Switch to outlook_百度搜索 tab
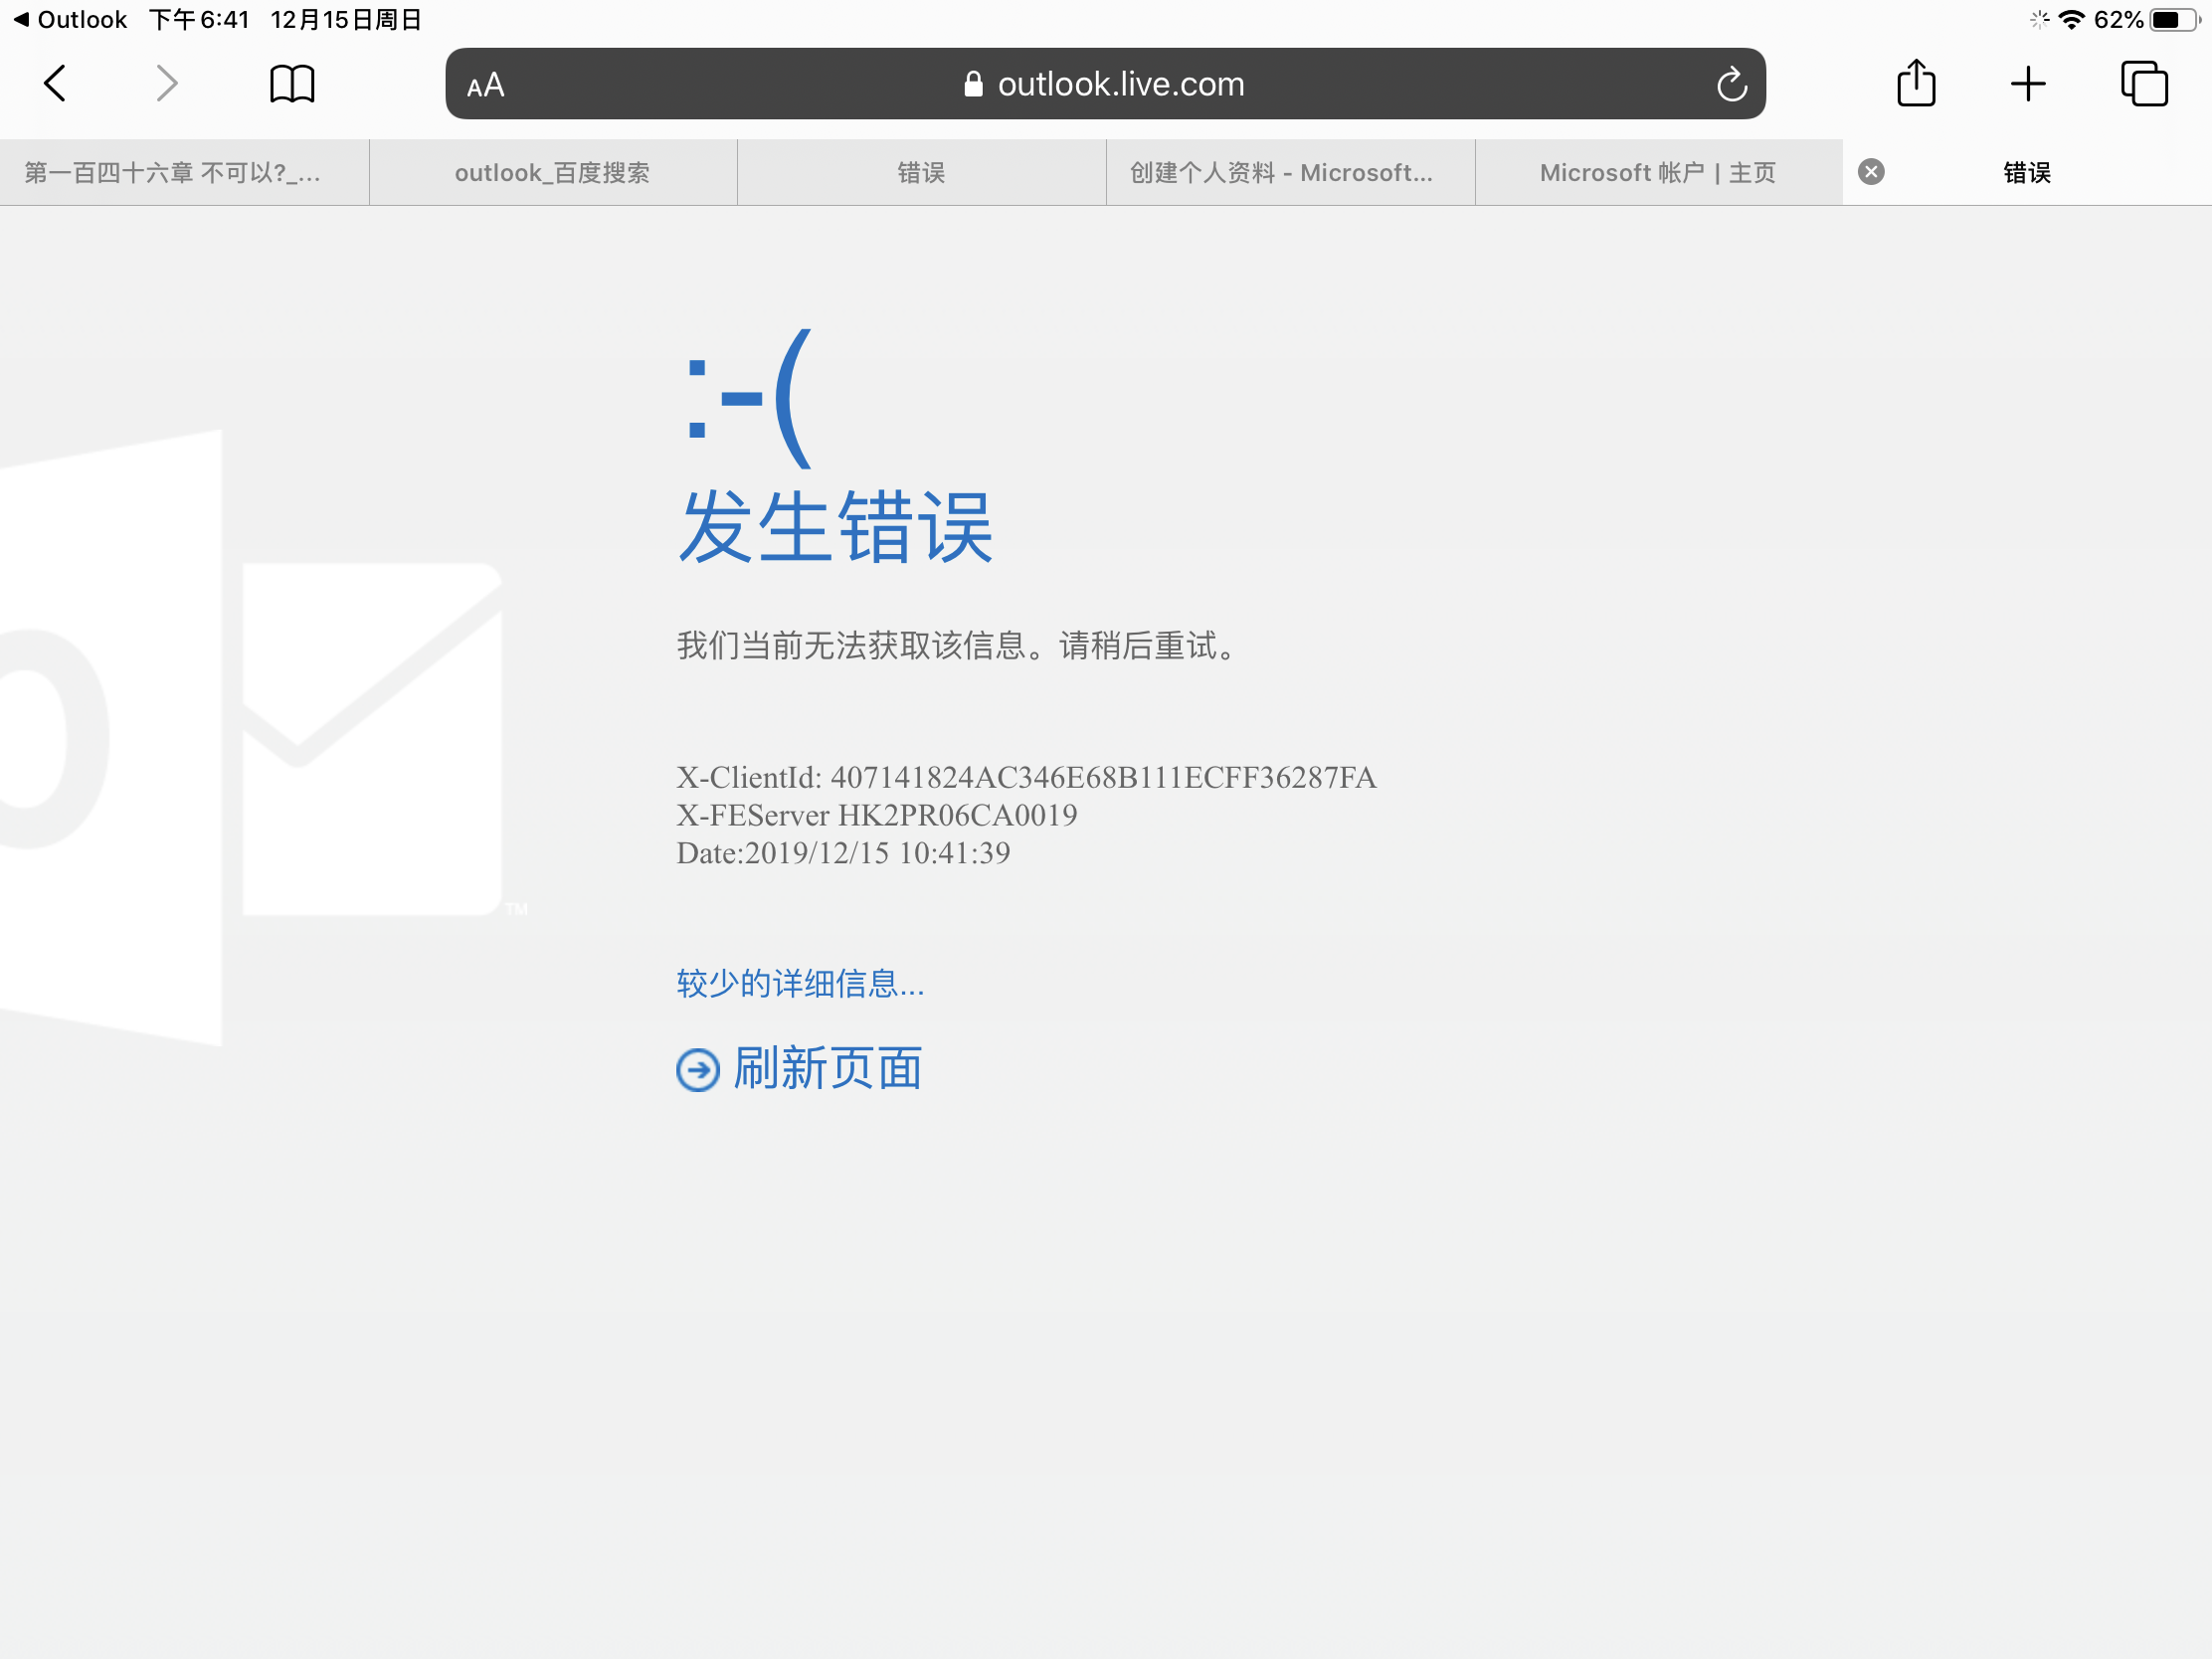Screen dimensions: 2212x1659 click(553, 173)
